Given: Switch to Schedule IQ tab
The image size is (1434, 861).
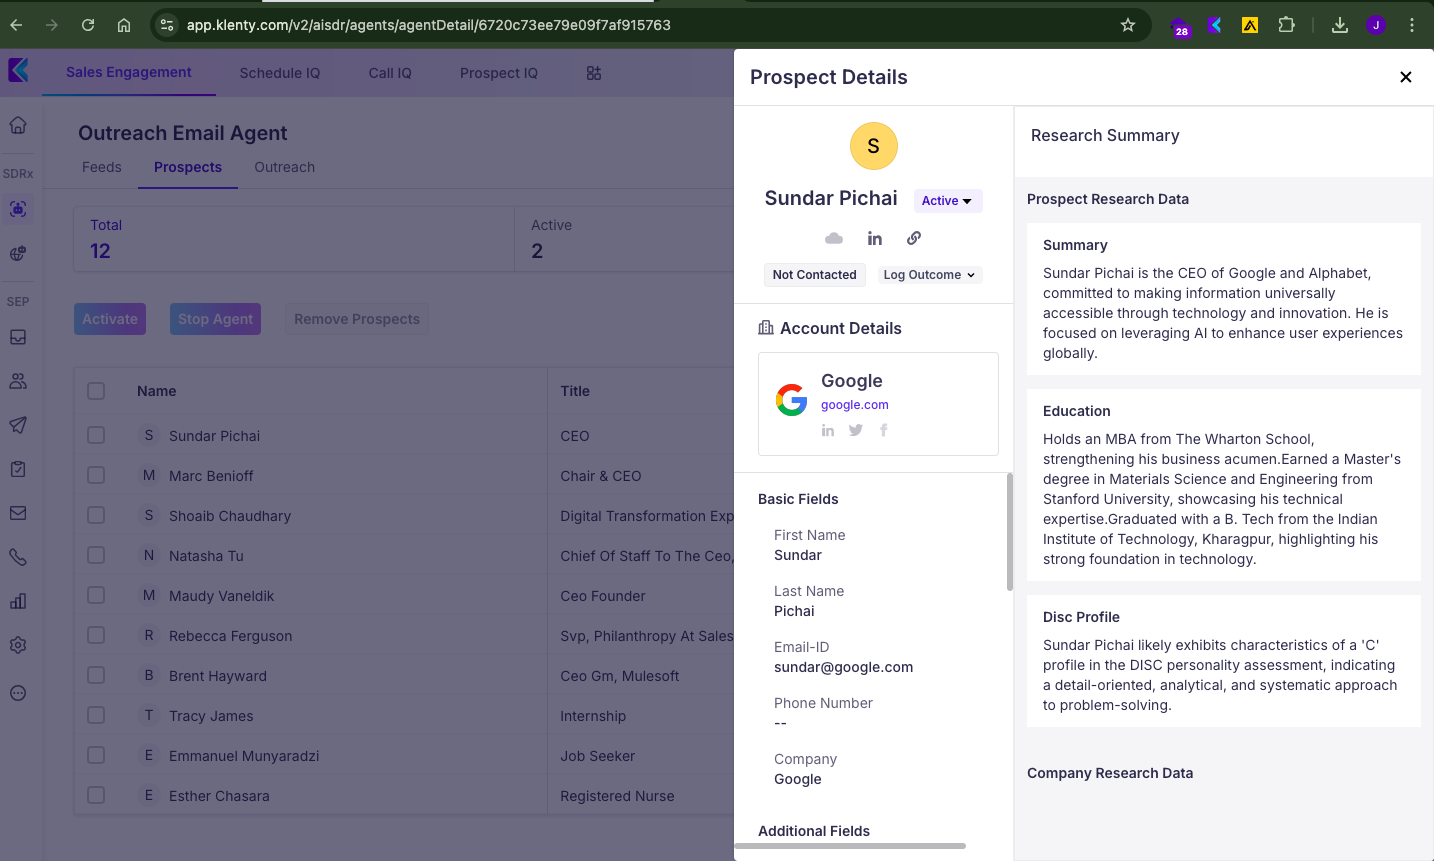Looking at the screenshot, I should point(280,73).
